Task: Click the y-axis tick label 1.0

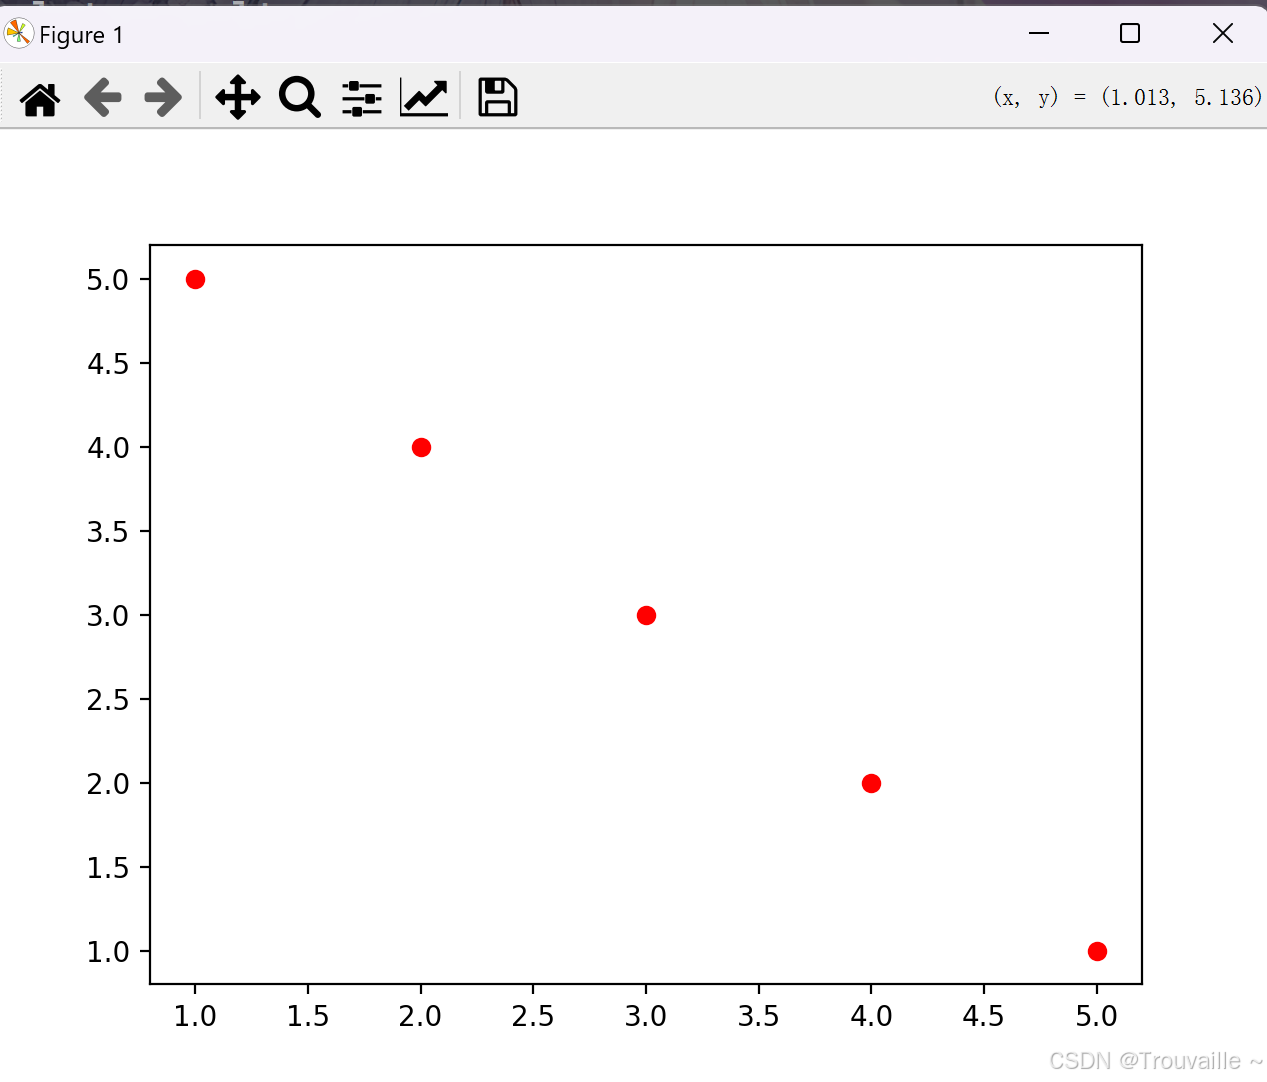Action: [108, 952]
